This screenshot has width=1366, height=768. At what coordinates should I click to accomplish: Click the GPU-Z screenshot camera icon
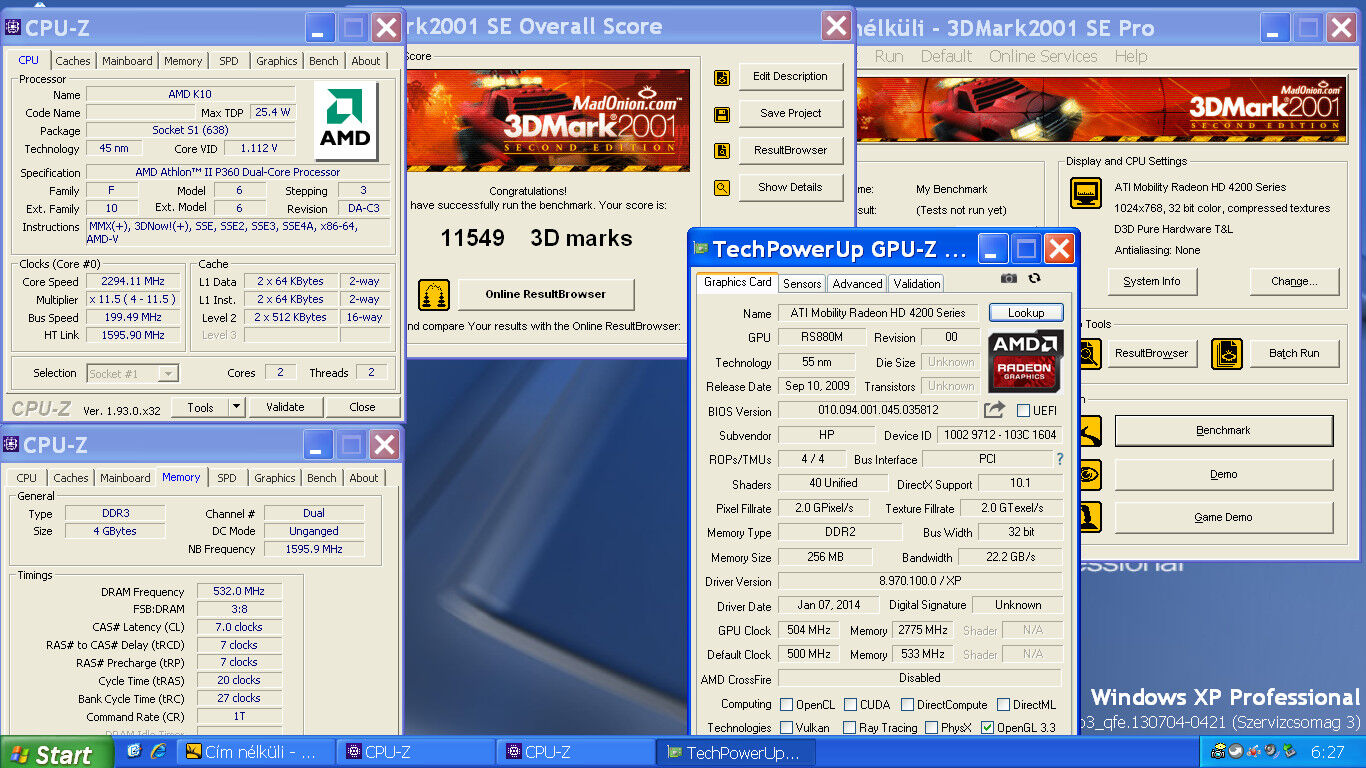pyautogui.click(x=1009, y=278)
